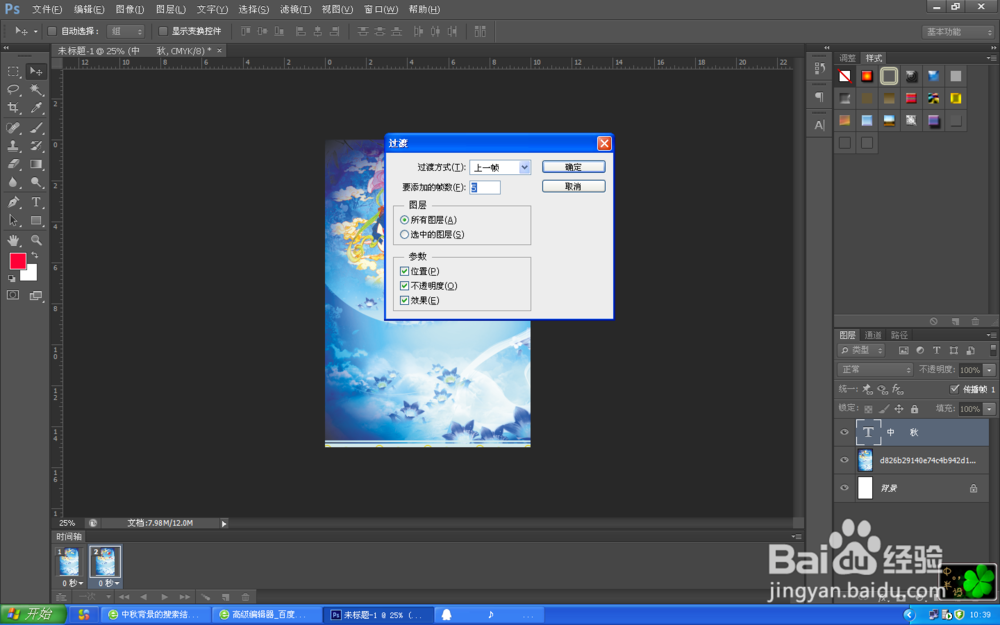Image resolution: width=1000 pixels, height=625 pixels.
Task: Click the Windows Start button (开始)
Action: (x=33, y=615)
